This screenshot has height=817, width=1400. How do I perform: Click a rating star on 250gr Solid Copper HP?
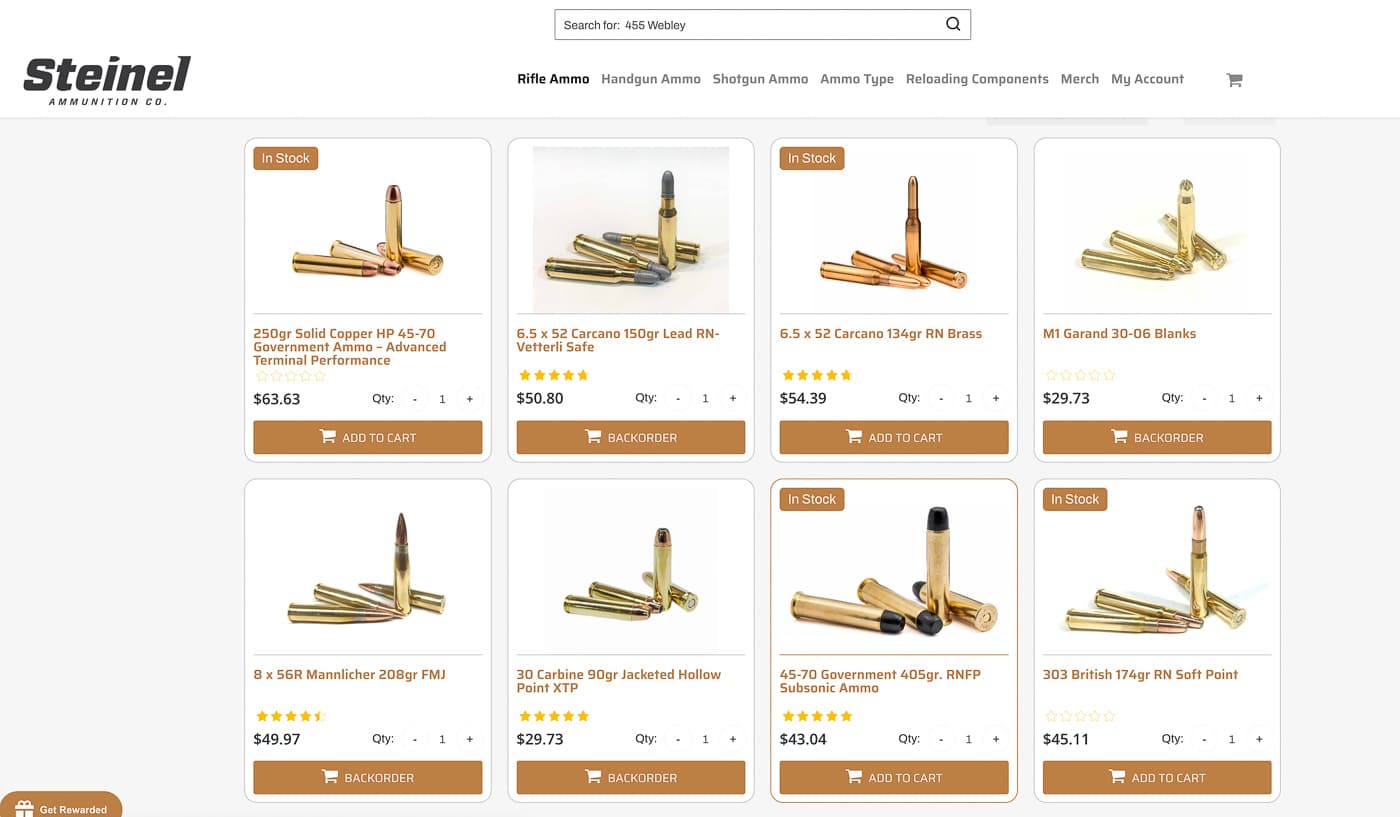point(290,375)
